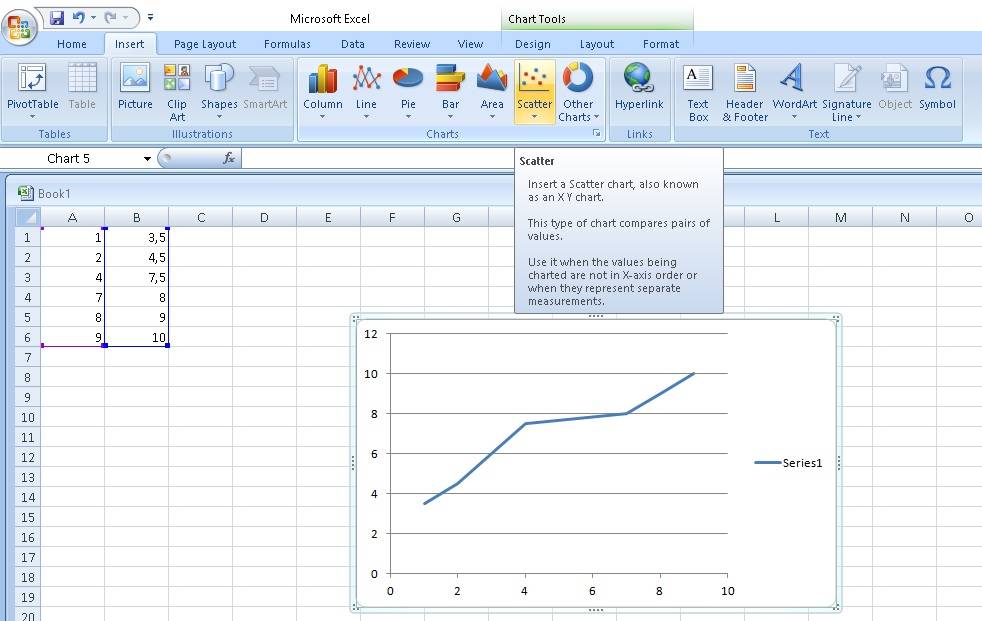Switch to the Home tab
Image resolution: width=982 pixels, height=621 pixels.
coord(72,44)
